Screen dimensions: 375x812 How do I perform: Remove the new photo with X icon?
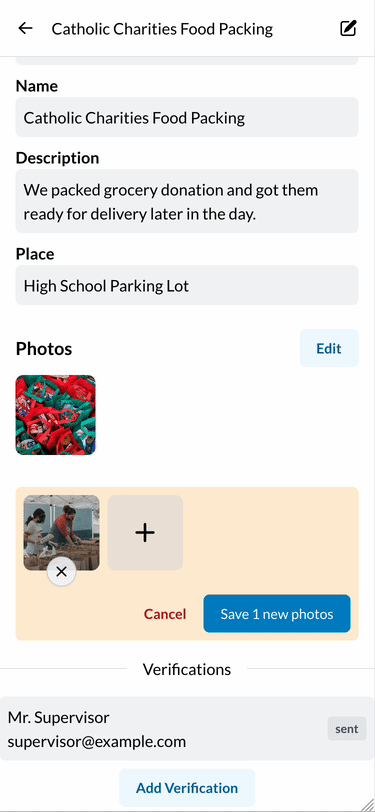pyautogui.click(x=62, y=572)
